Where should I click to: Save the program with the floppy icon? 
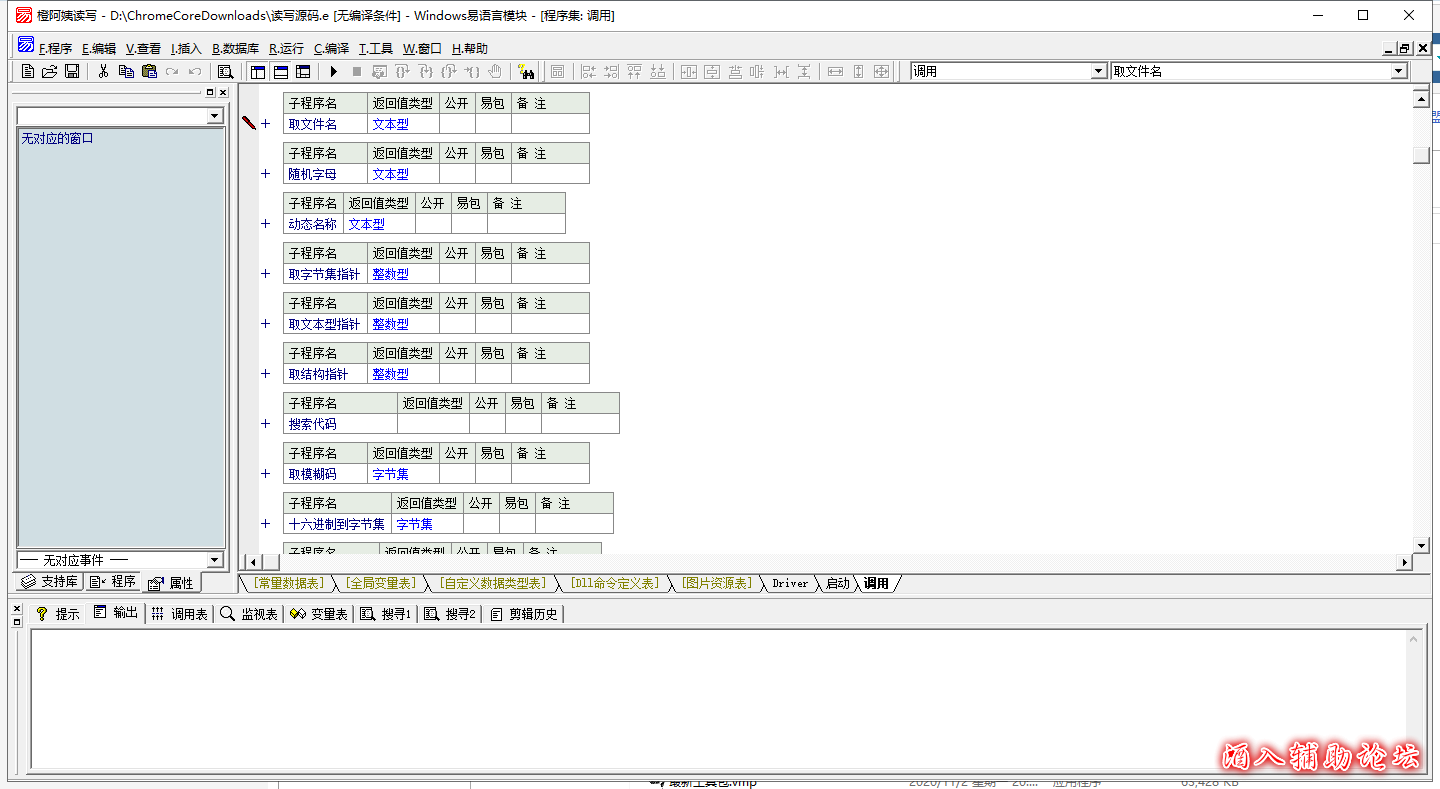click(72, 71)
